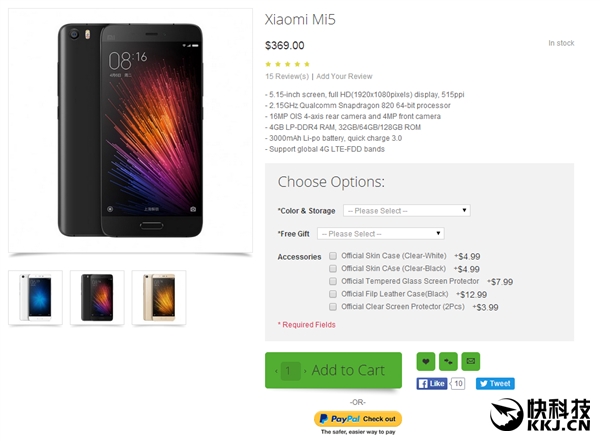The width and height of the screenshot is (600, 441).
Task: Share product with Tweet button
Action: 495,384
